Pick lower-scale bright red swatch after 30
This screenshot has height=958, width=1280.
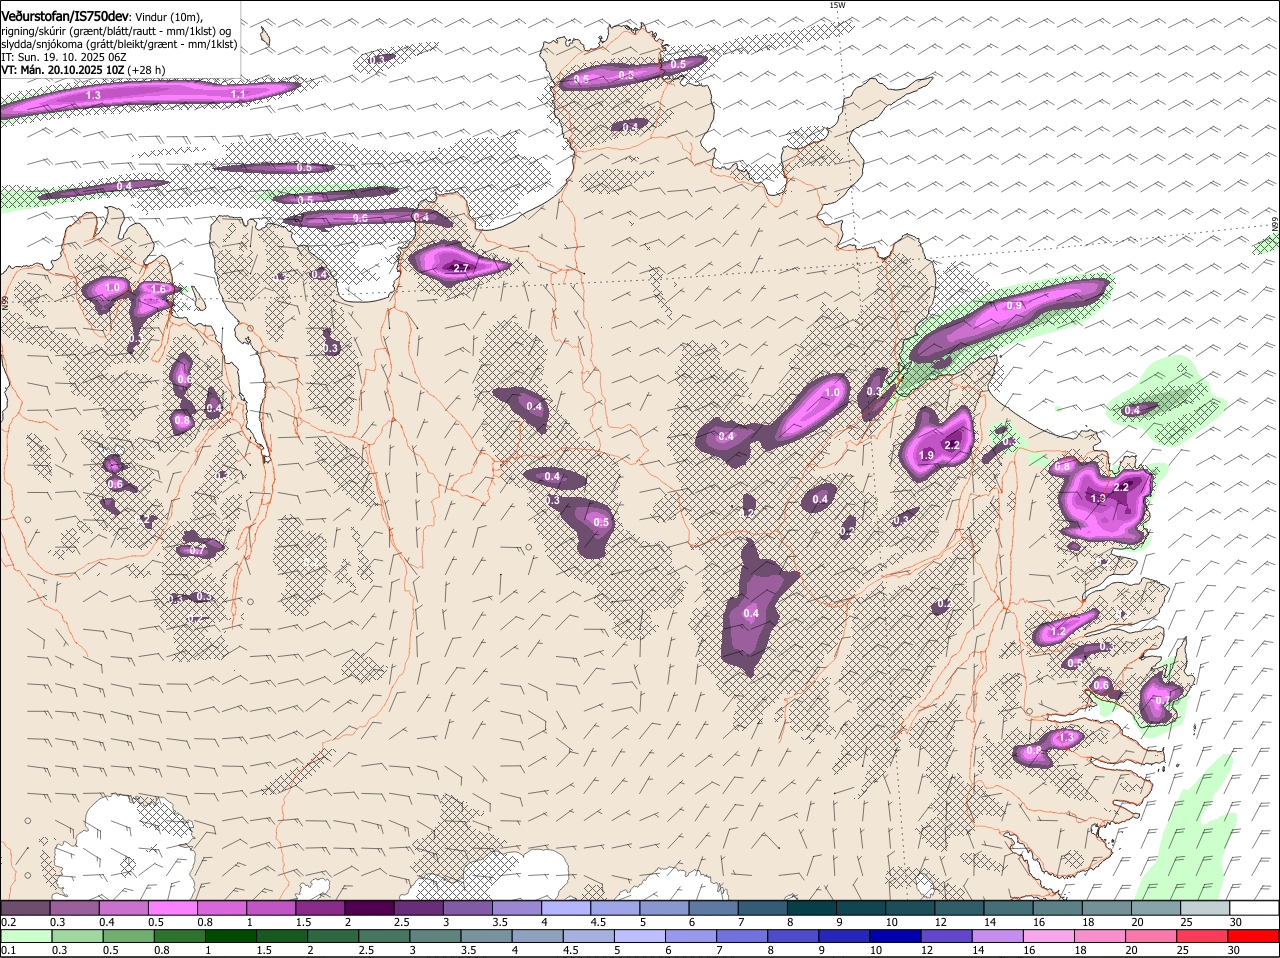tap(1255, 937)
